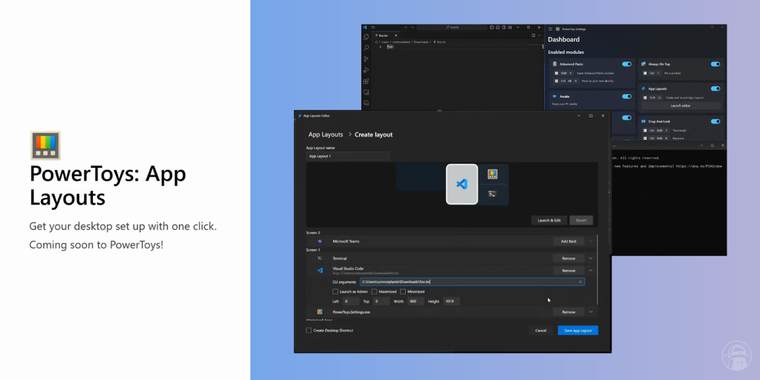Expand the Terminal row chevron
The image size is (760, 380).
coord(590,258)
